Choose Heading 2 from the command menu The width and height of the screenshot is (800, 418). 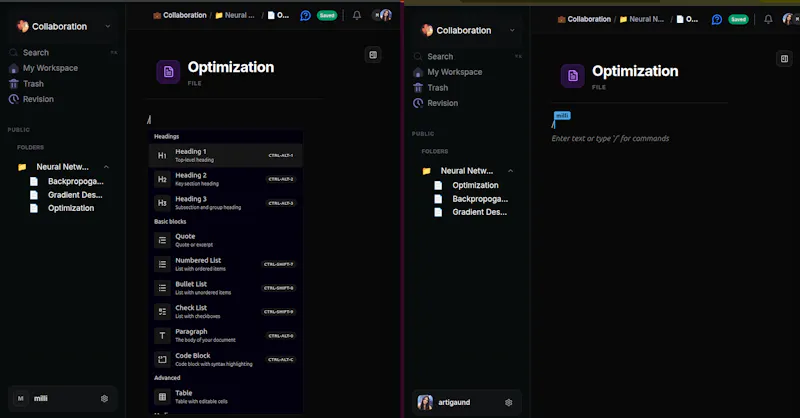click(225, 179)
